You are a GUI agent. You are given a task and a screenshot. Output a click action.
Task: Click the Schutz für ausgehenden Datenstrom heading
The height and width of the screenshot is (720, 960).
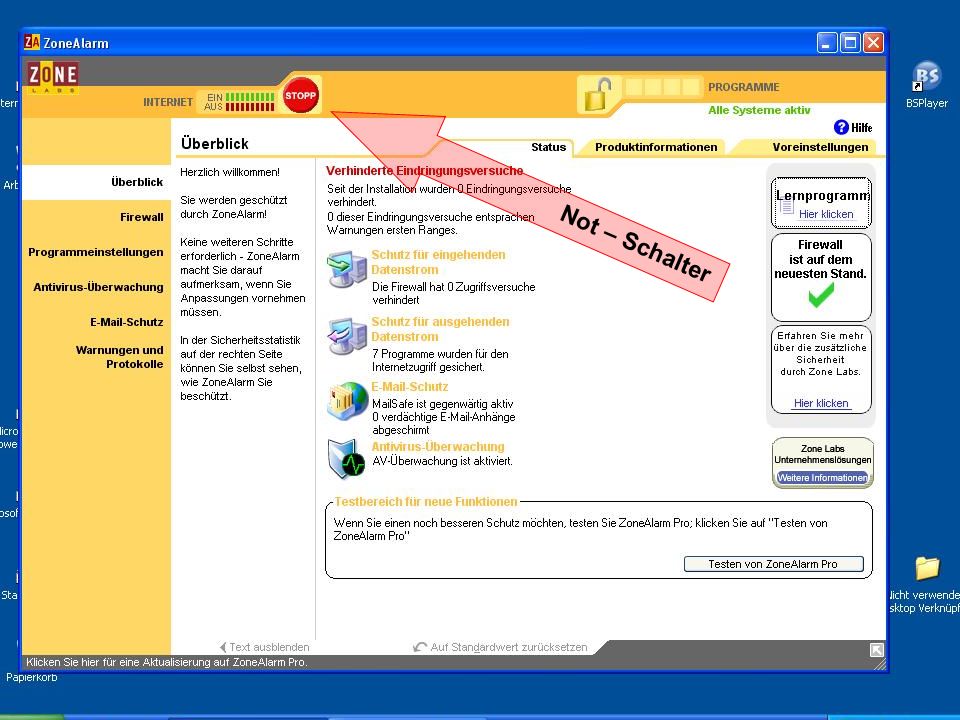click(440, 329)
